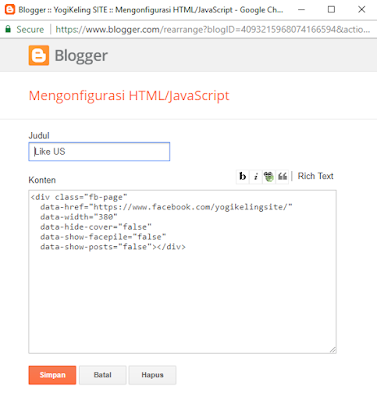The height and width of the screenshot is (400, 377).
Task: Click the data-href code line
Action: (x=166, y=207)
